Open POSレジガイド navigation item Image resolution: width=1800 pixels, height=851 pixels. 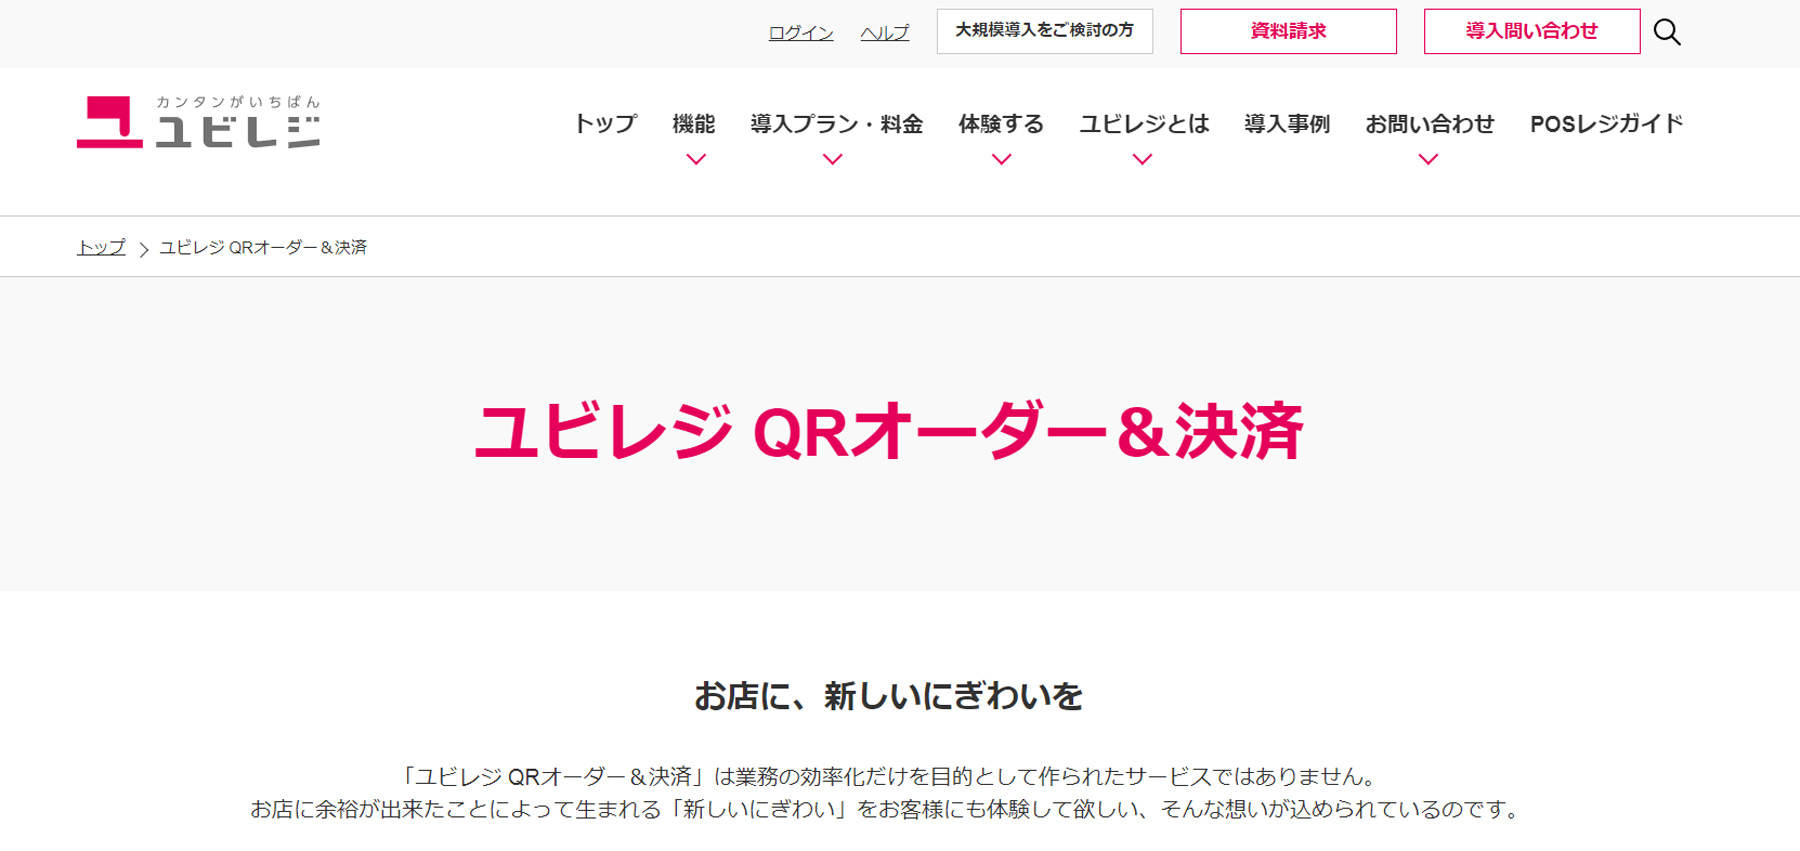point(1607,124)
